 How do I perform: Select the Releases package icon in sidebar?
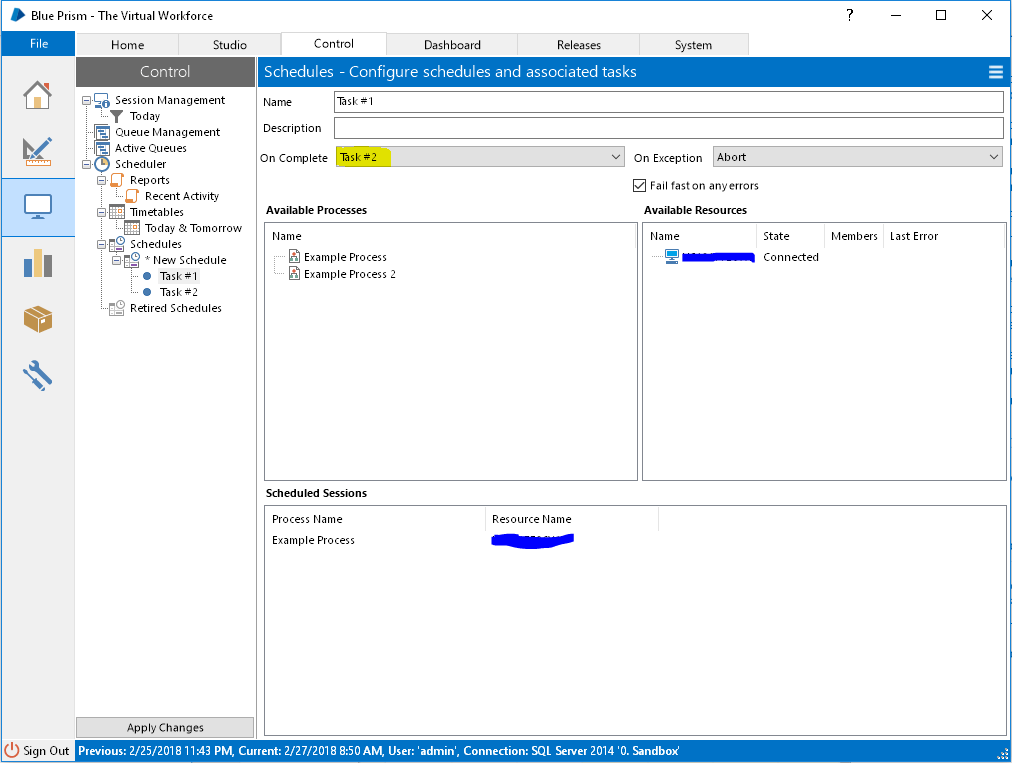(37, 319)
